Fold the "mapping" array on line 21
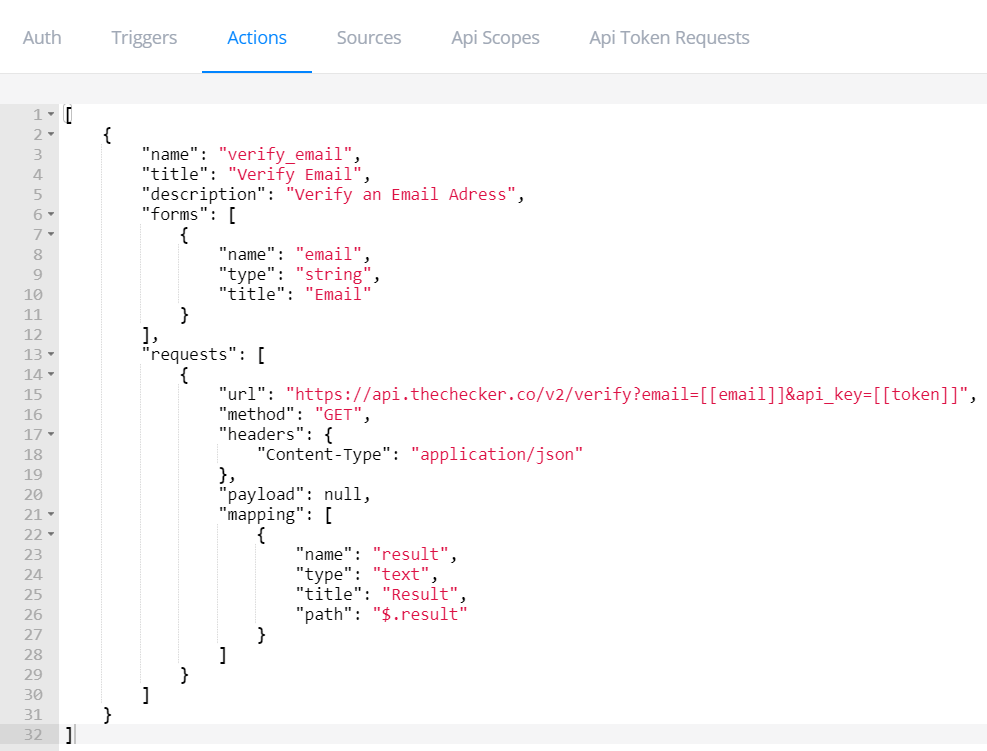The height and width of the screenshot is (751, 987). coord(51,514)
